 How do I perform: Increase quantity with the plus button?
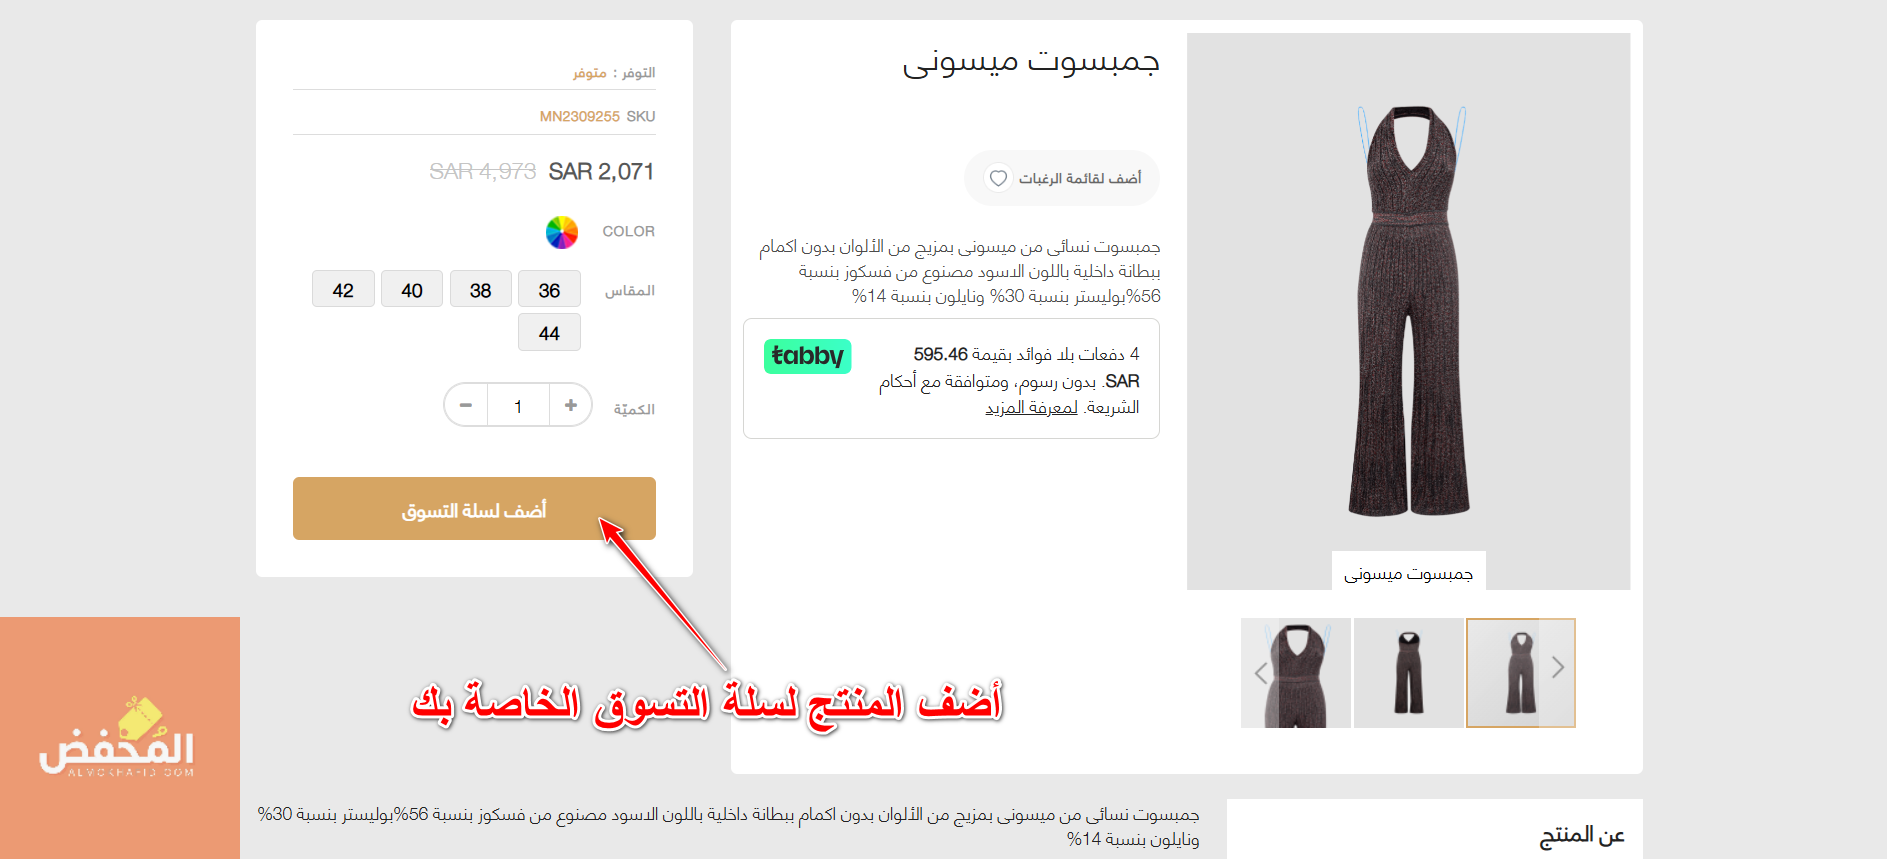pos(570,405)
